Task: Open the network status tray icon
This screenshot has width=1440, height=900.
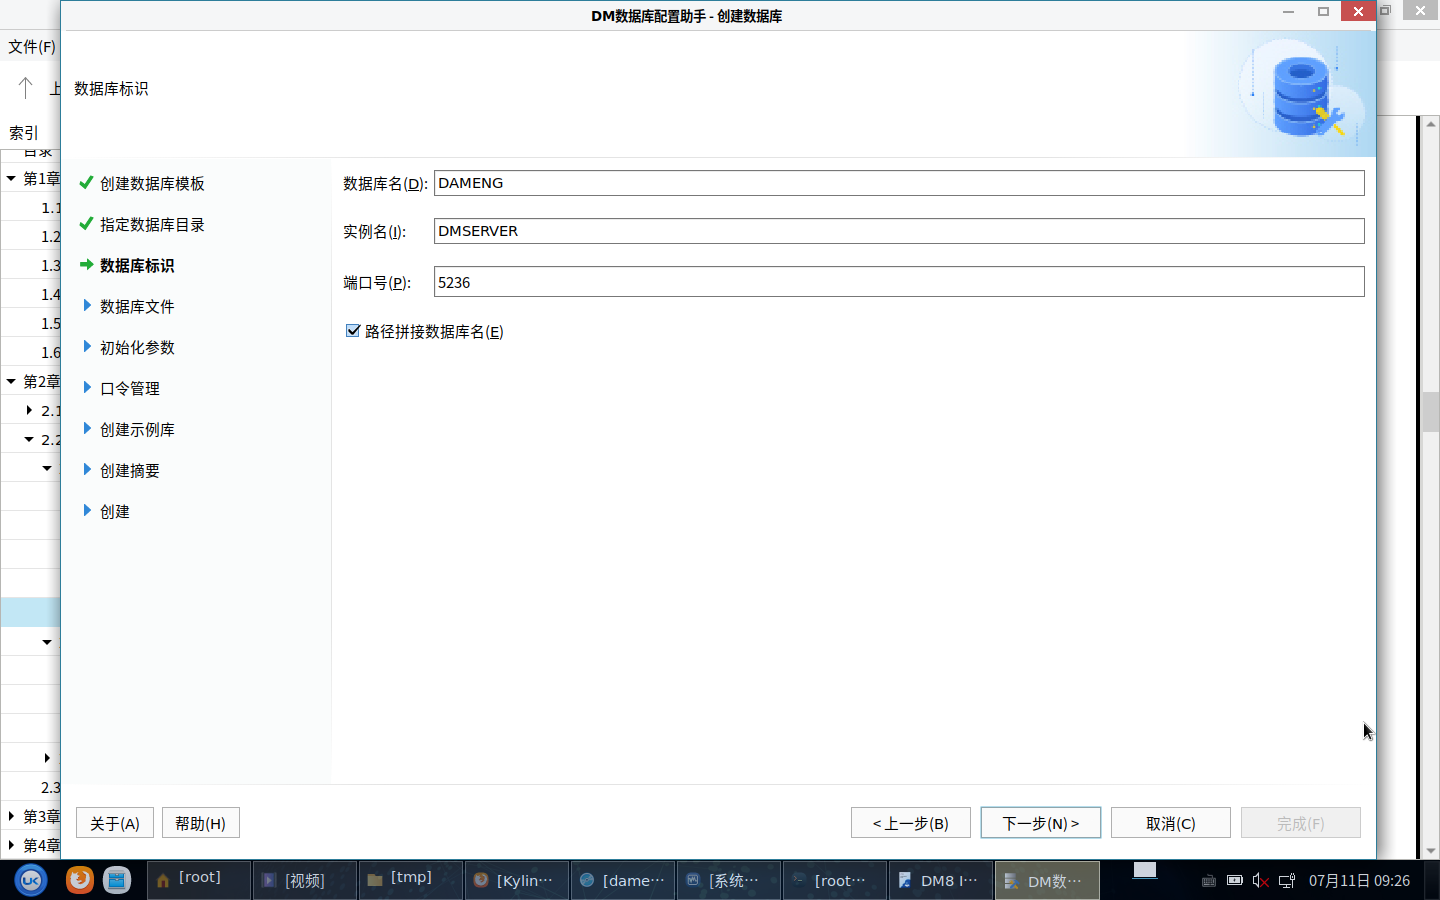Action: (x=1287, y=881)
